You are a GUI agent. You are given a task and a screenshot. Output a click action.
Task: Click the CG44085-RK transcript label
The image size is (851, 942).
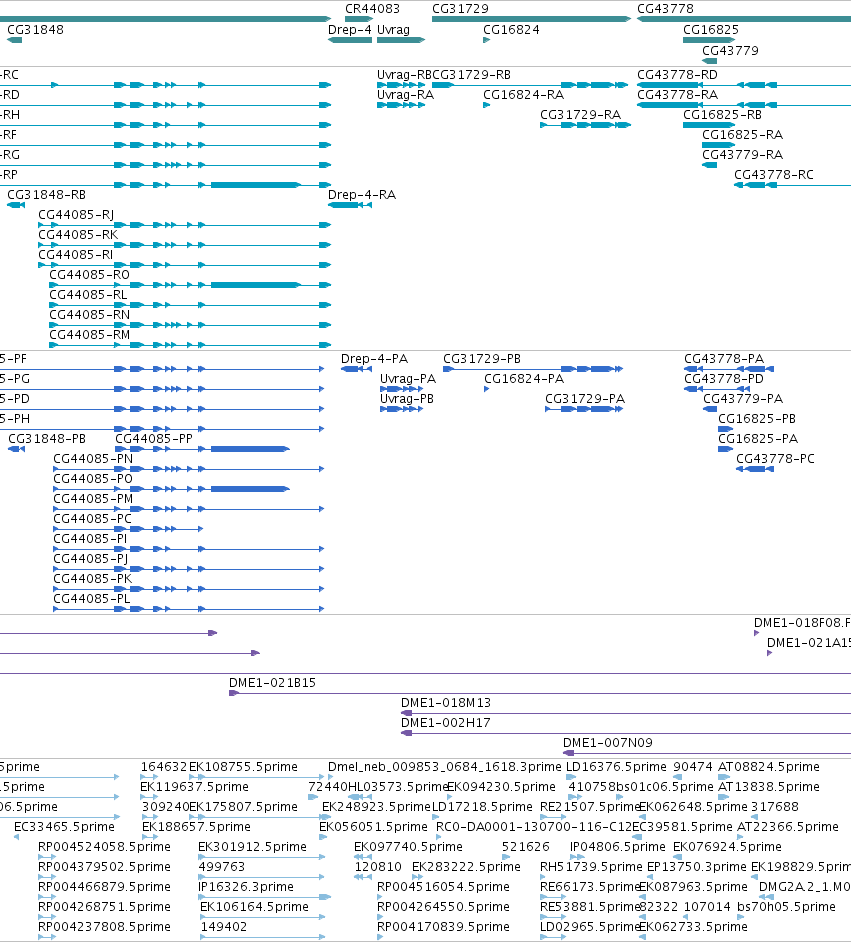tap(78, 234)
